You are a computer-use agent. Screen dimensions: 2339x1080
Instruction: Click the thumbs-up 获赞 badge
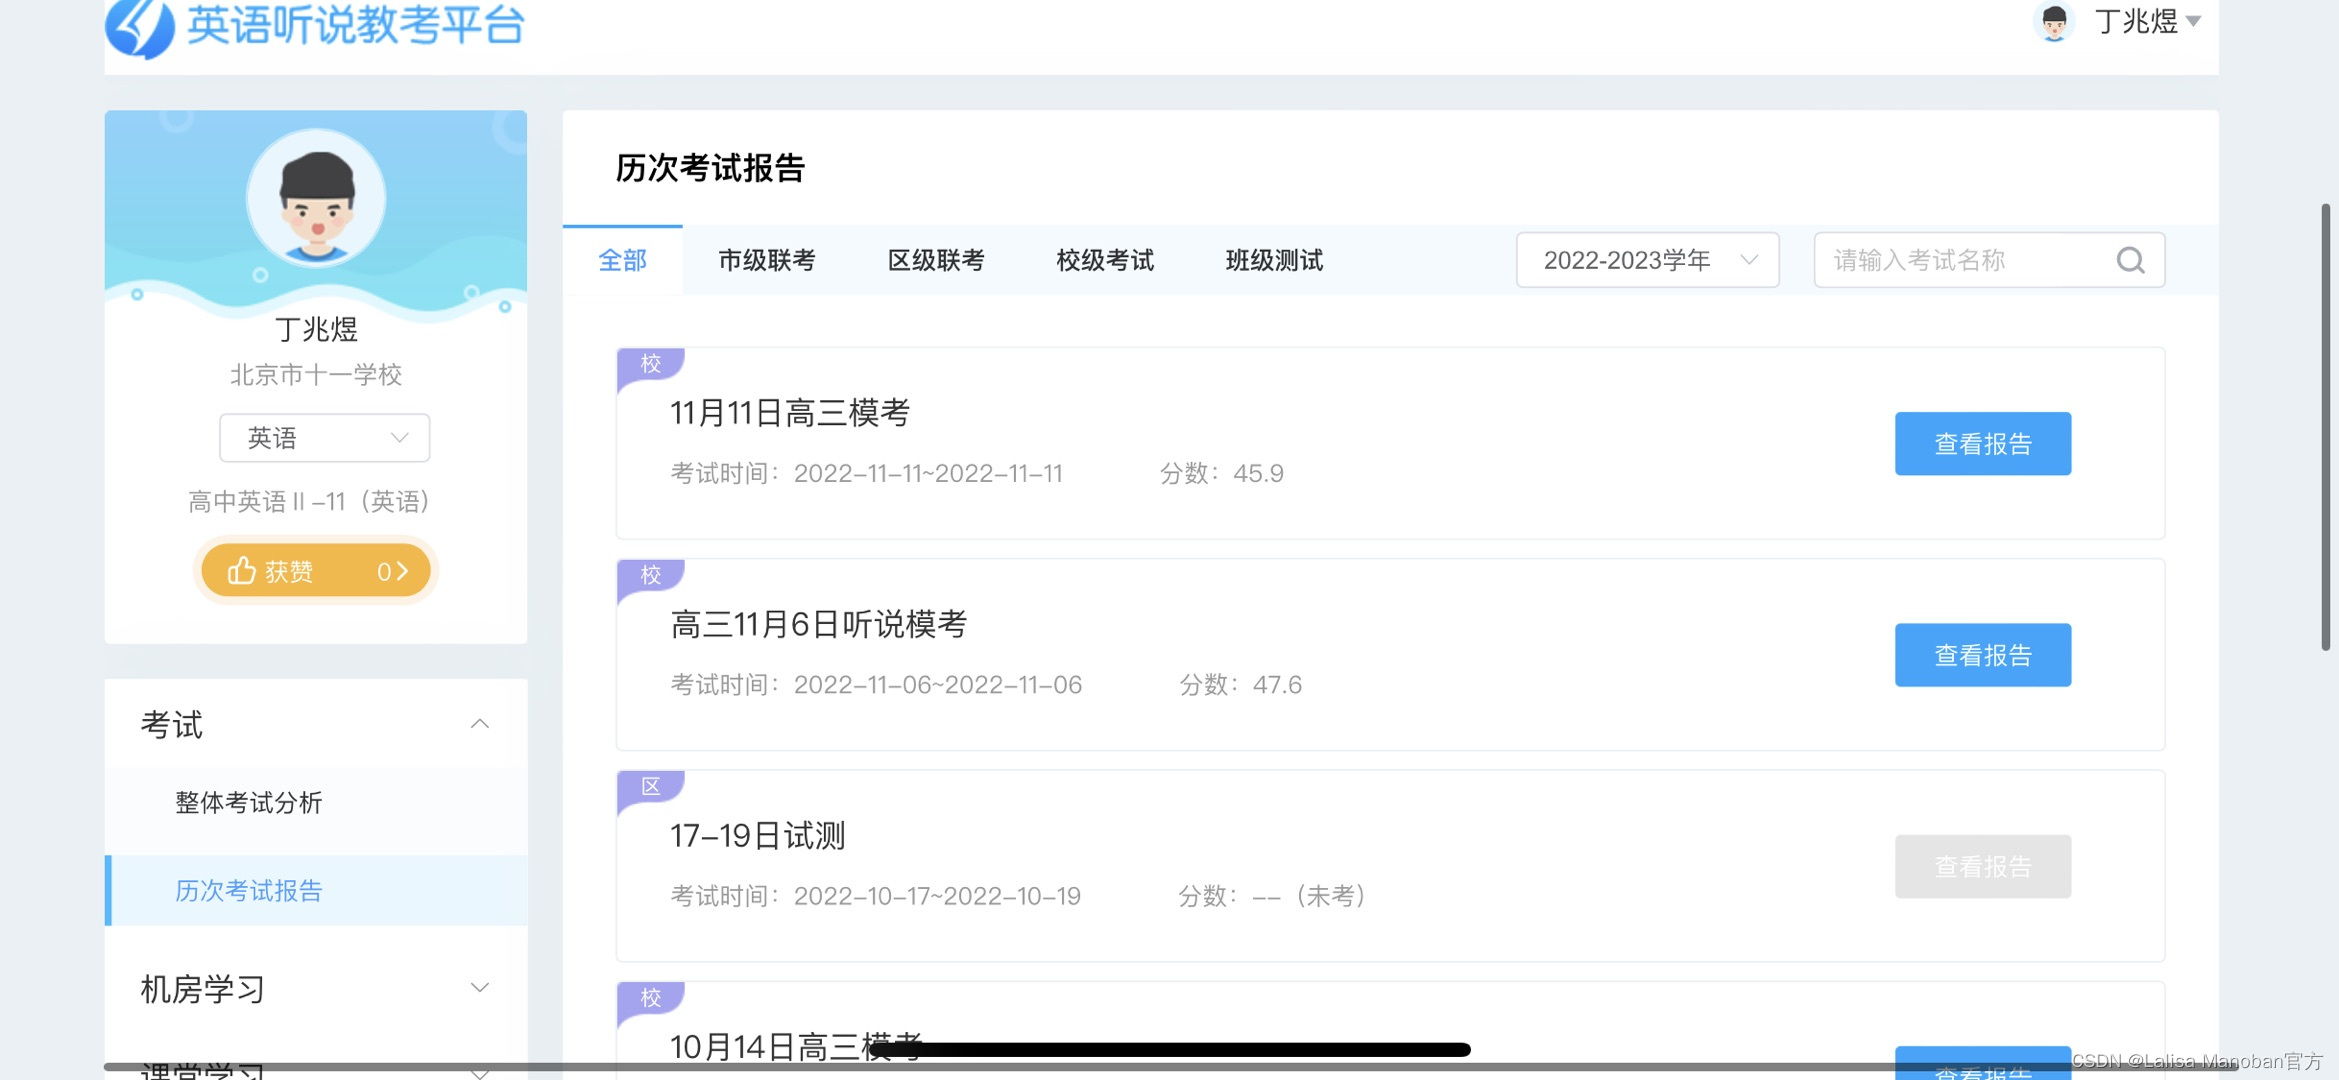[x=316, y=571]
